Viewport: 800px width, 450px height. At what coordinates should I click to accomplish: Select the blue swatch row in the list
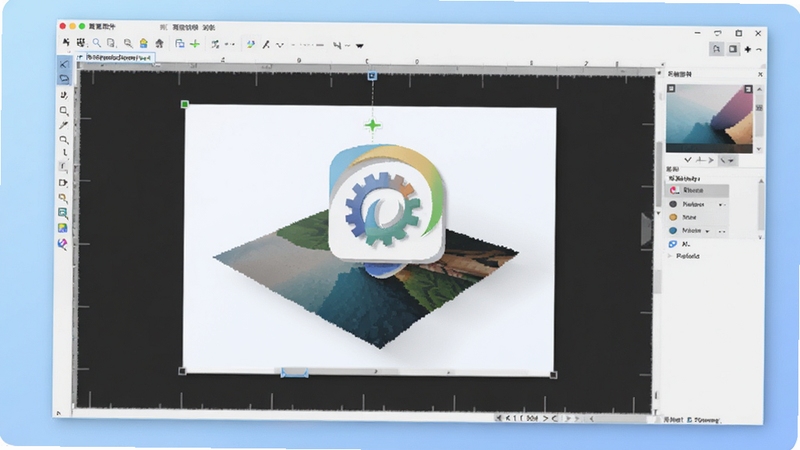[697, 231]
